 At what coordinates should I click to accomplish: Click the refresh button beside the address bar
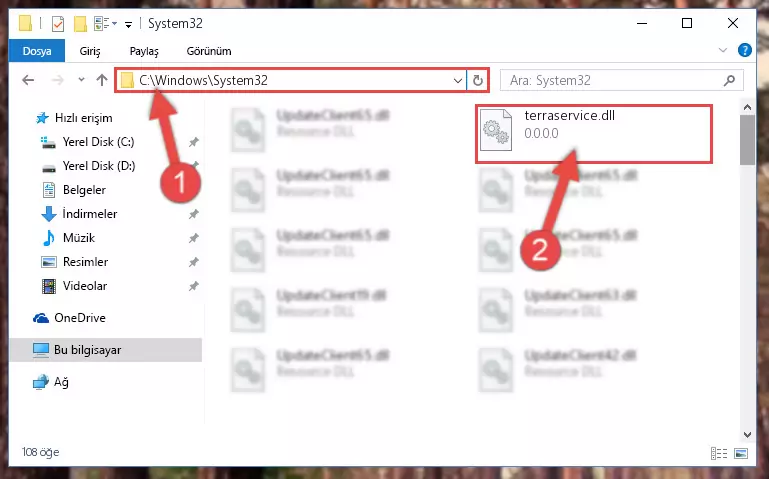478,80
